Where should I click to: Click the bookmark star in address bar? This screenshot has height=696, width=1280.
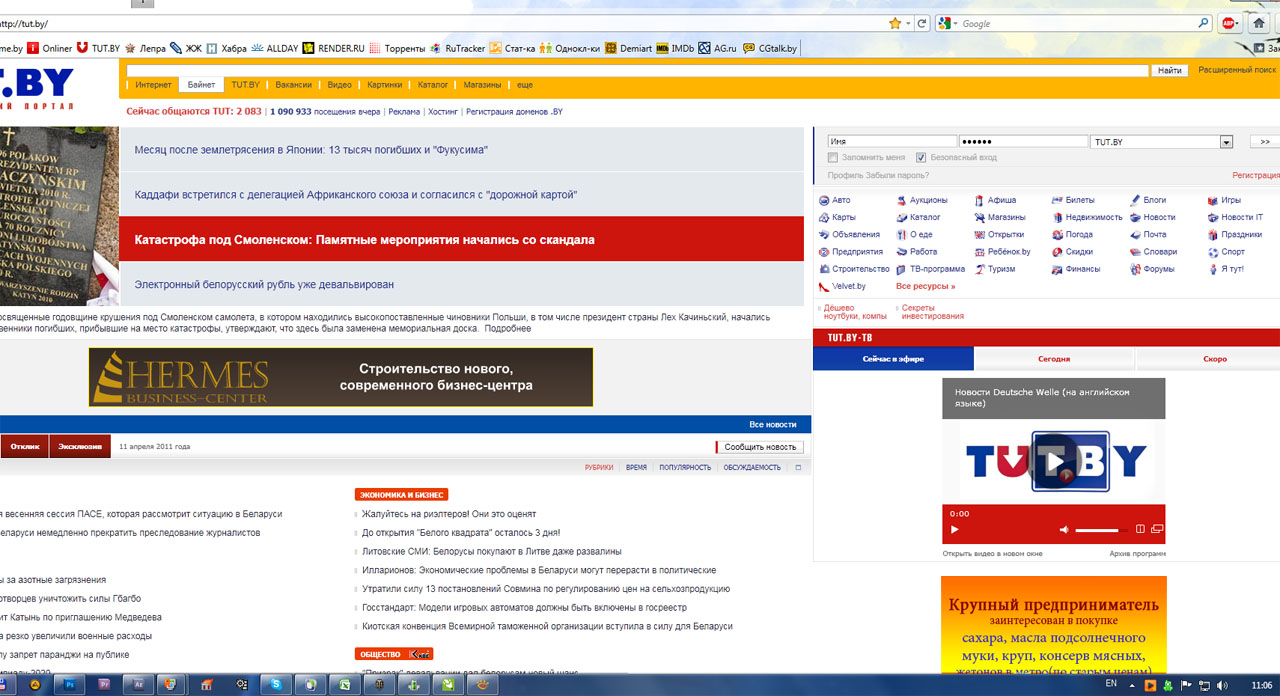pyautogui.click(x=895, y=23)
